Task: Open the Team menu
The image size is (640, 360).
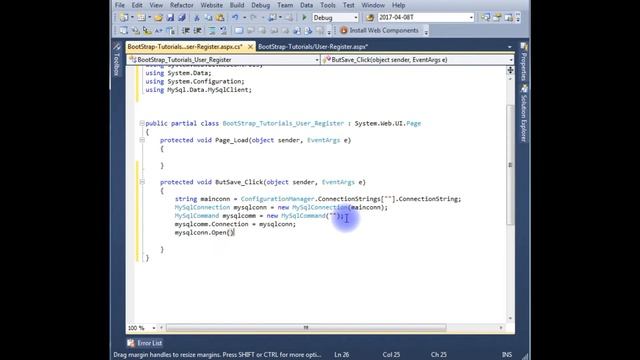Action: 285,5
